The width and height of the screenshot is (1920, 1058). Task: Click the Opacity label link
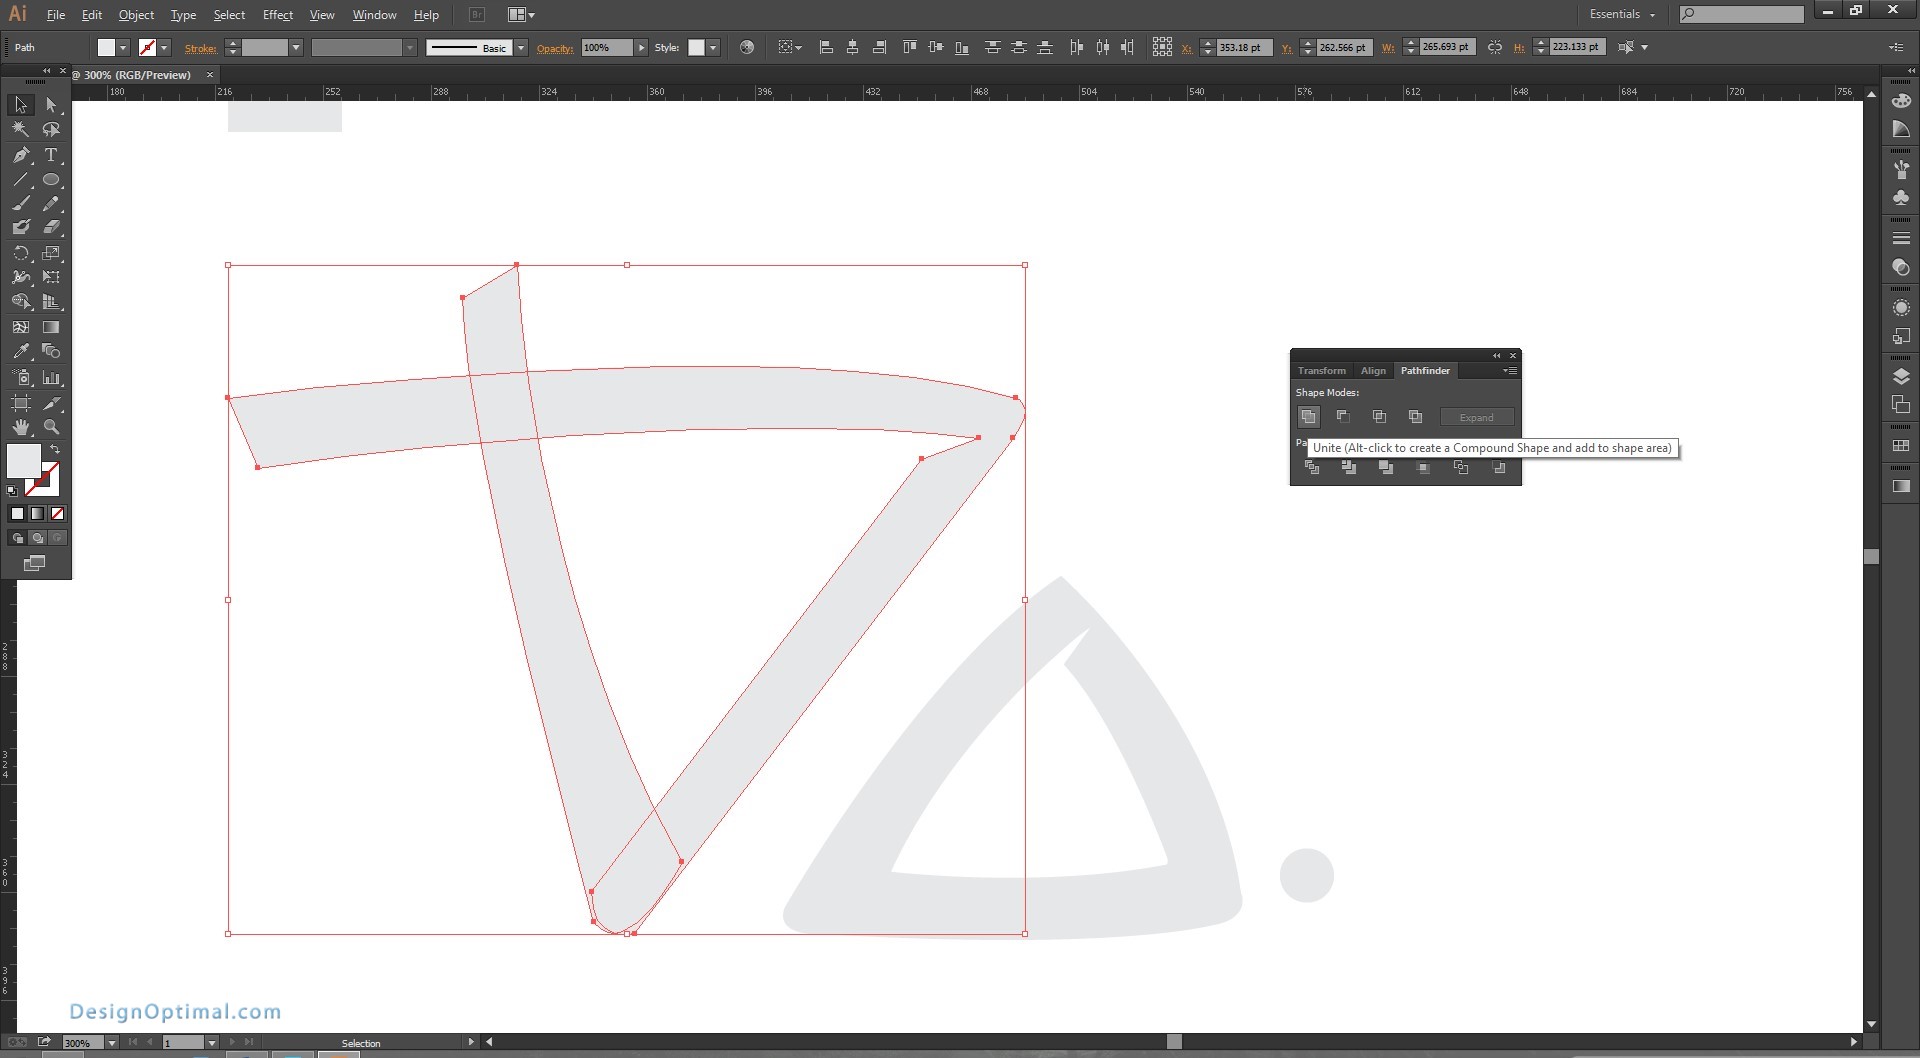coord(555,48)
